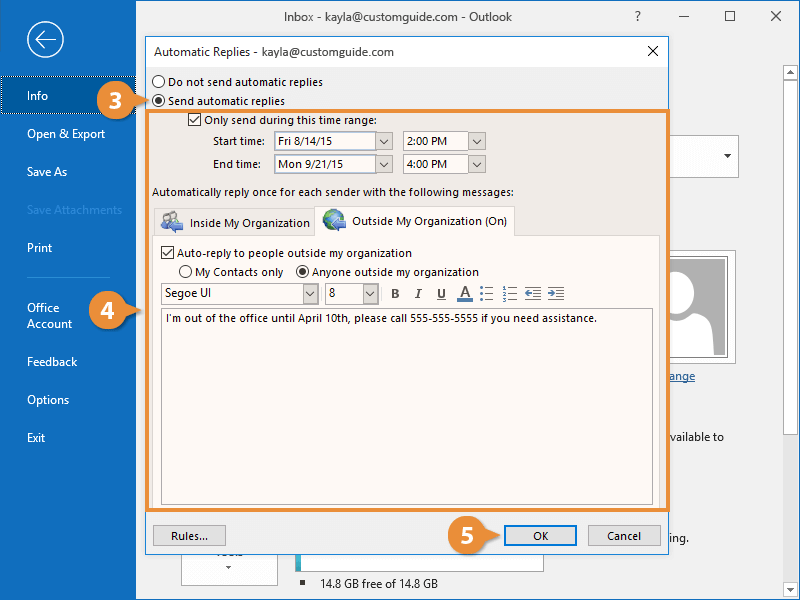Open the Rules... button
This screenshot has width=800, height=600.
point(189,536)
